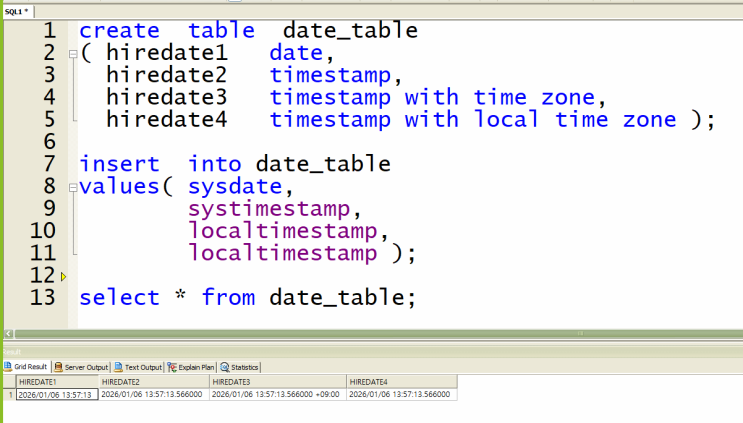The height and width of the screenshot is (423, 743).
Task: Click 'hiredate2' column name on line 3
Action: [x=167, y=75]
